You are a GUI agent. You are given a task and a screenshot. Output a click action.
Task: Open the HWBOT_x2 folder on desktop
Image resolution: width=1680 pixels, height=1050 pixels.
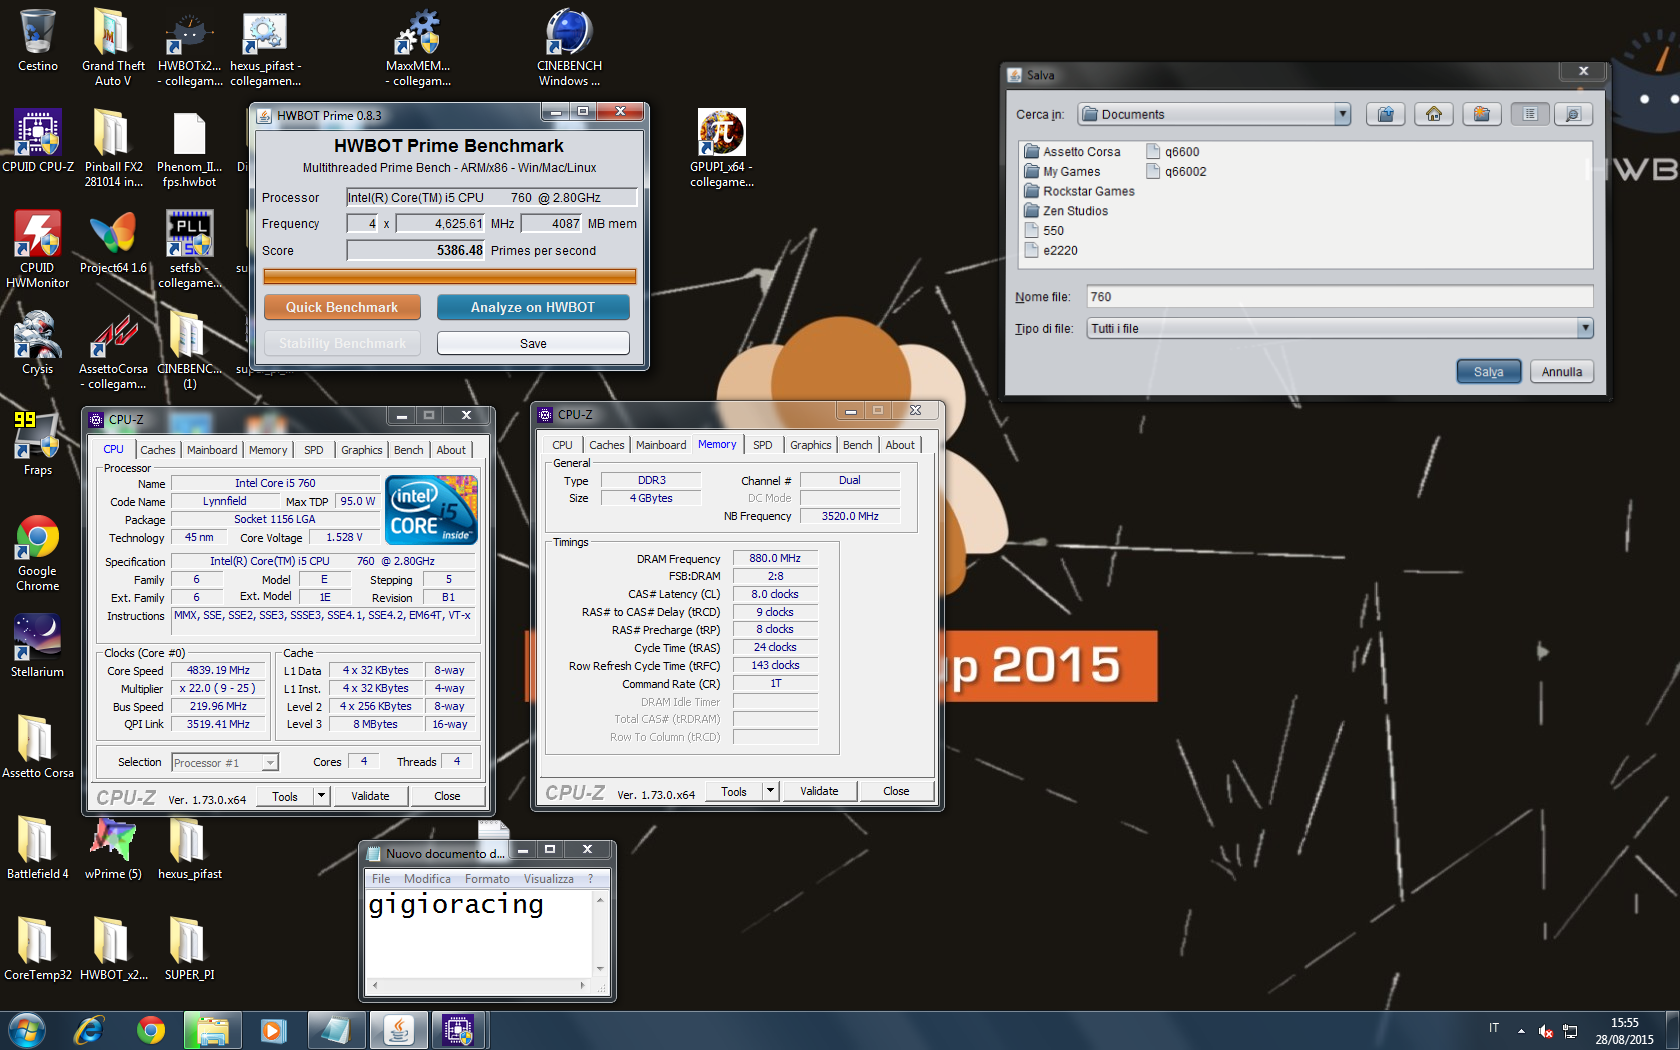coord(113,949)
